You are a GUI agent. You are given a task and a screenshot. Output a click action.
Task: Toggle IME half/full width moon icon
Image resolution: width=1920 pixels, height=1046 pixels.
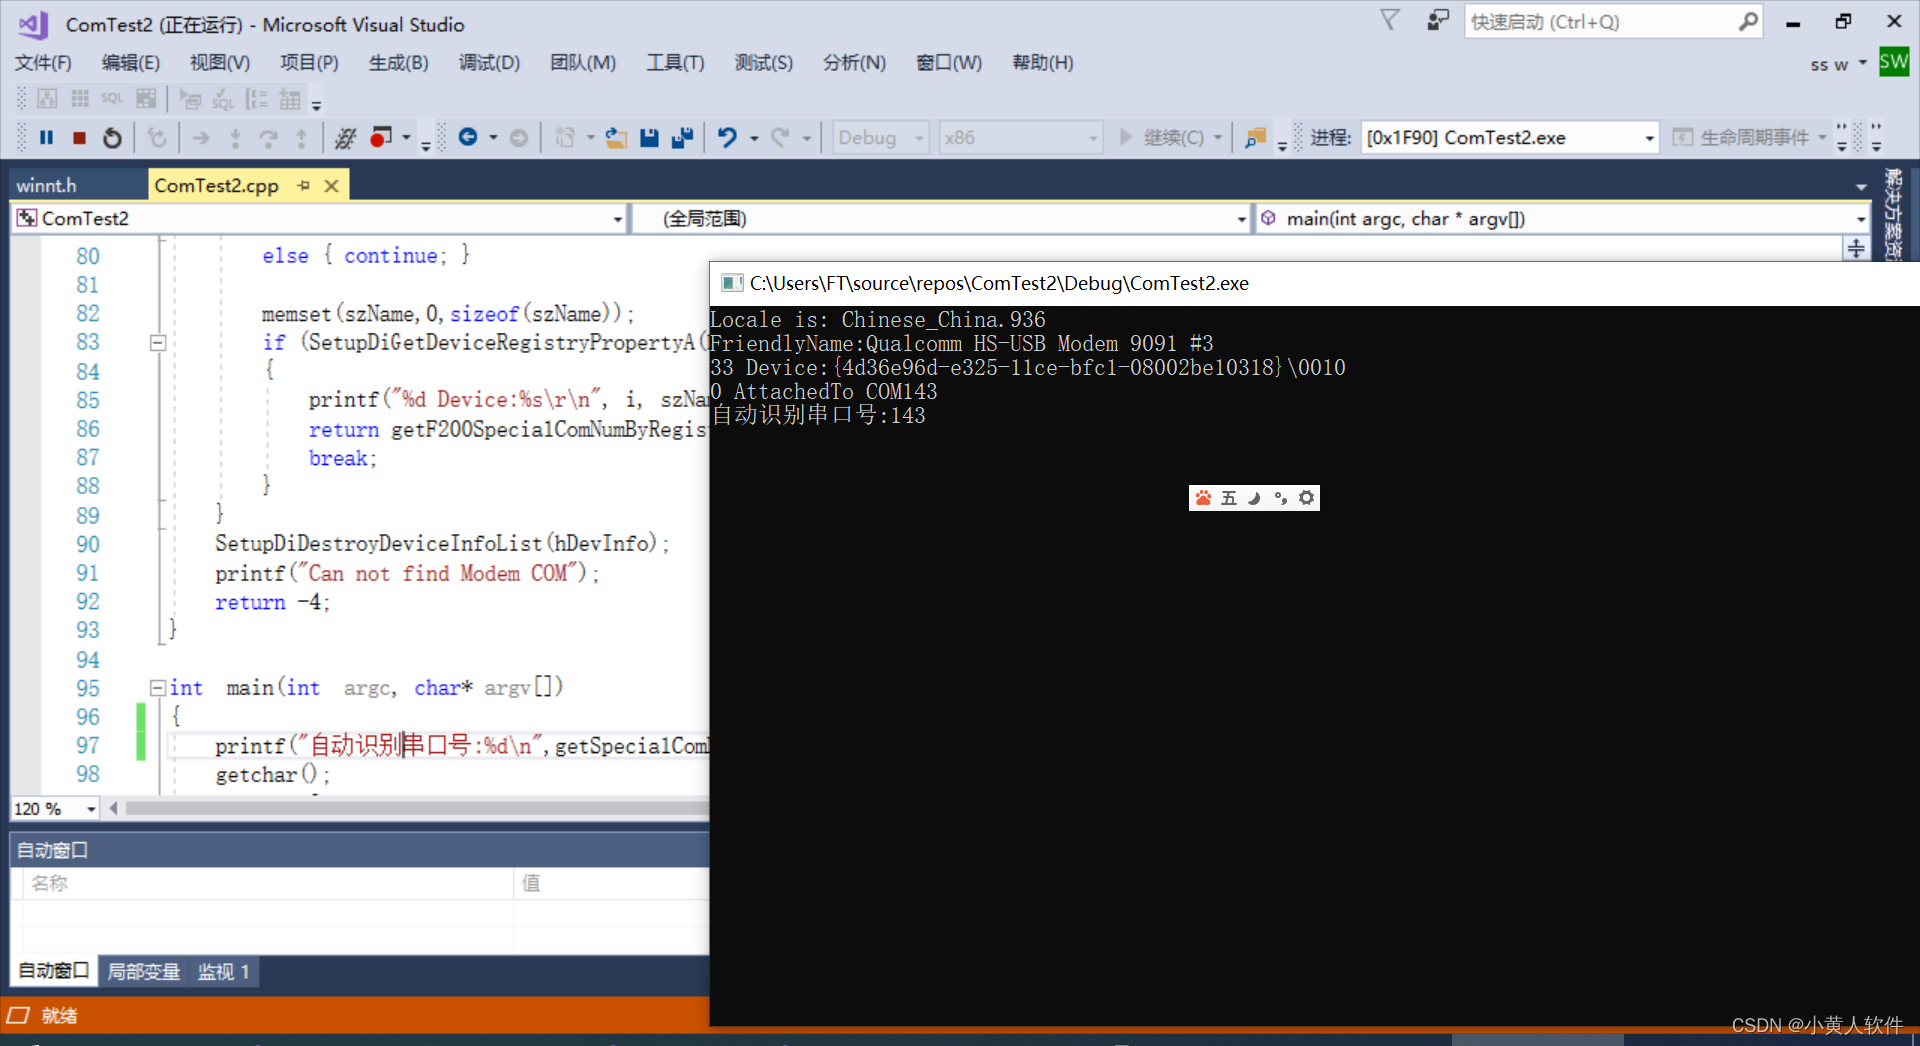1255,498
